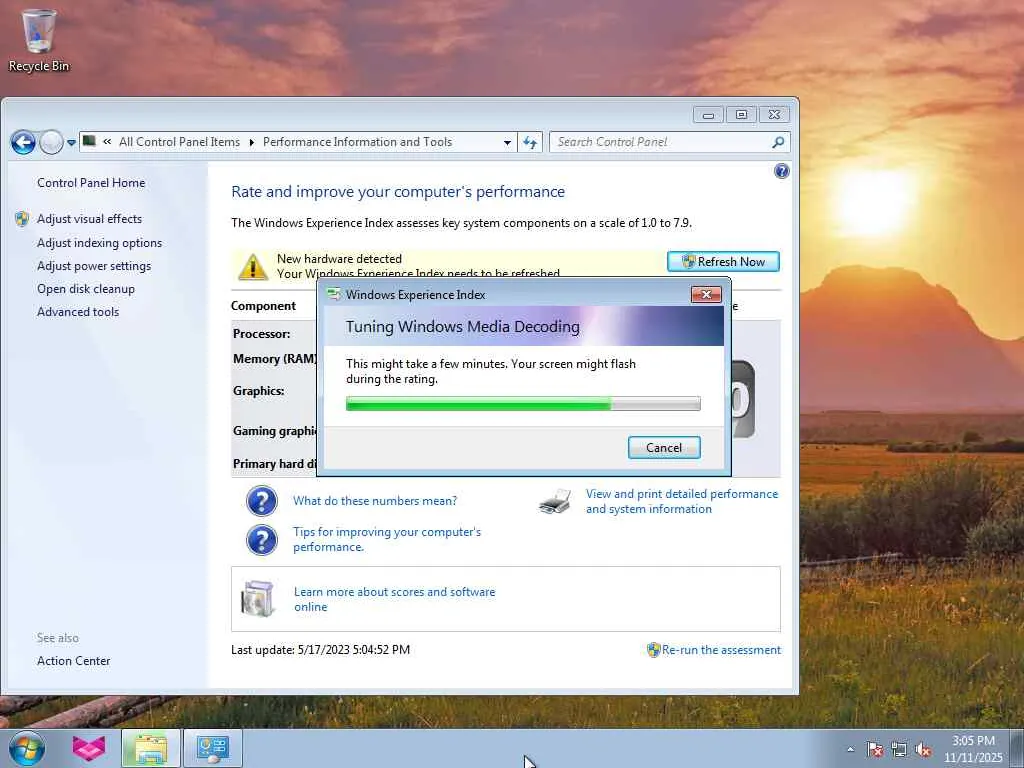Click Re-run the assessment link
Screen dimensions: 1024x768
pyautogui.click(x=721, y=650)
